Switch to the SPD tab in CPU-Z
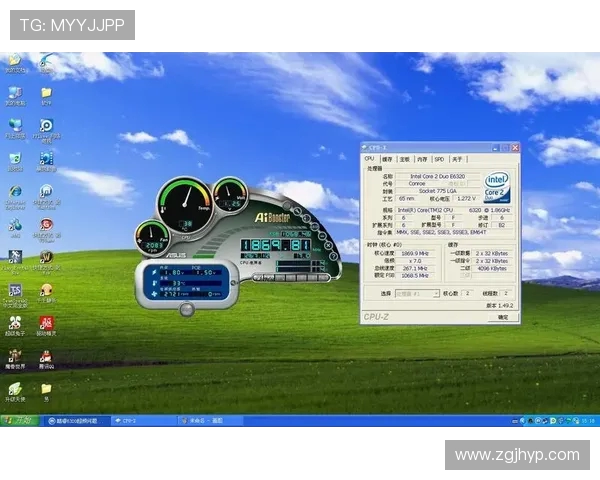 pos(438,159)
